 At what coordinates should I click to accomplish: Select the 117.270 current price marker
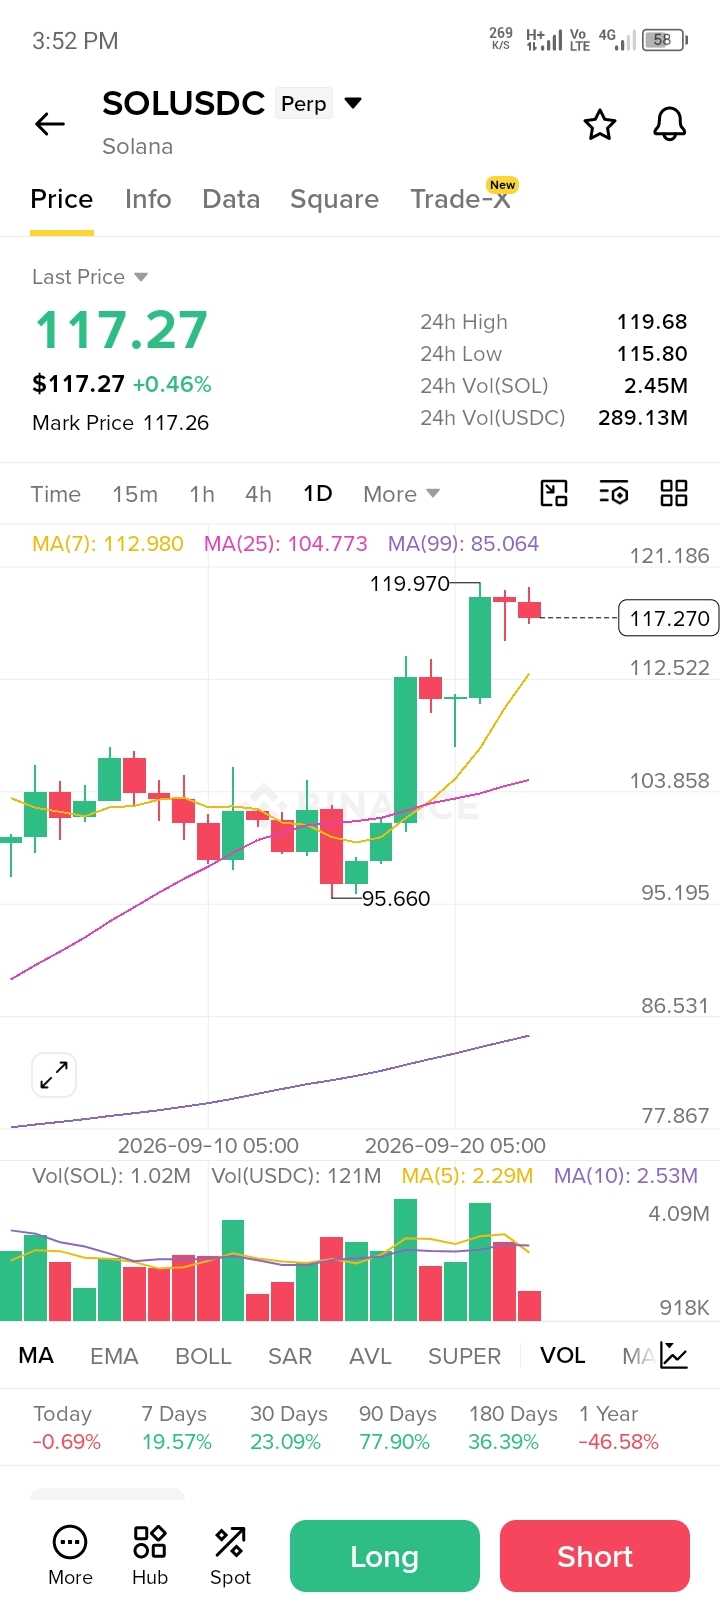(669, 619)
